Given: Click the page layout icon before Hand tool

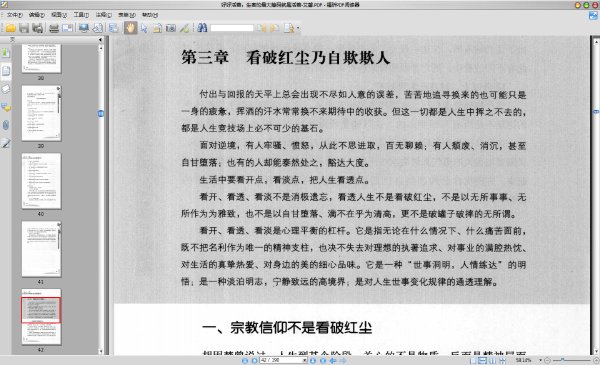Looking at the screenshot, I should pyautogui.click(x=113, y=28).
